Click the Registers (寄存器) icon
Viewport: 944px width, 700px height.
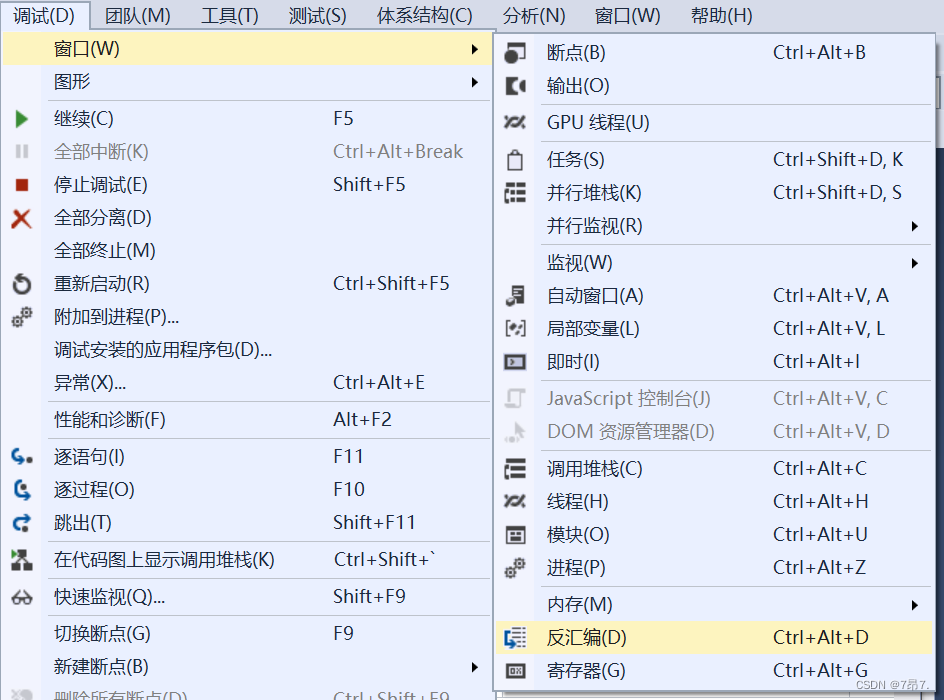515,671
